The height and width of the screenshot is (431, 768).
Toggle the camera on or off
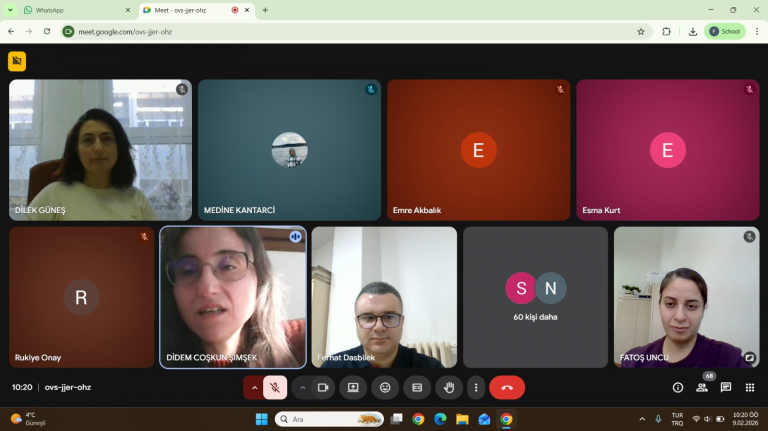(323, 387)
